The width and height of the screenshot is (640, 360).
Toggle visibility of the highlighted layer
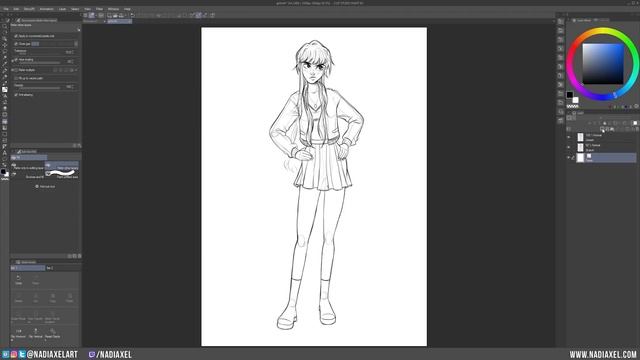point(569,157)
